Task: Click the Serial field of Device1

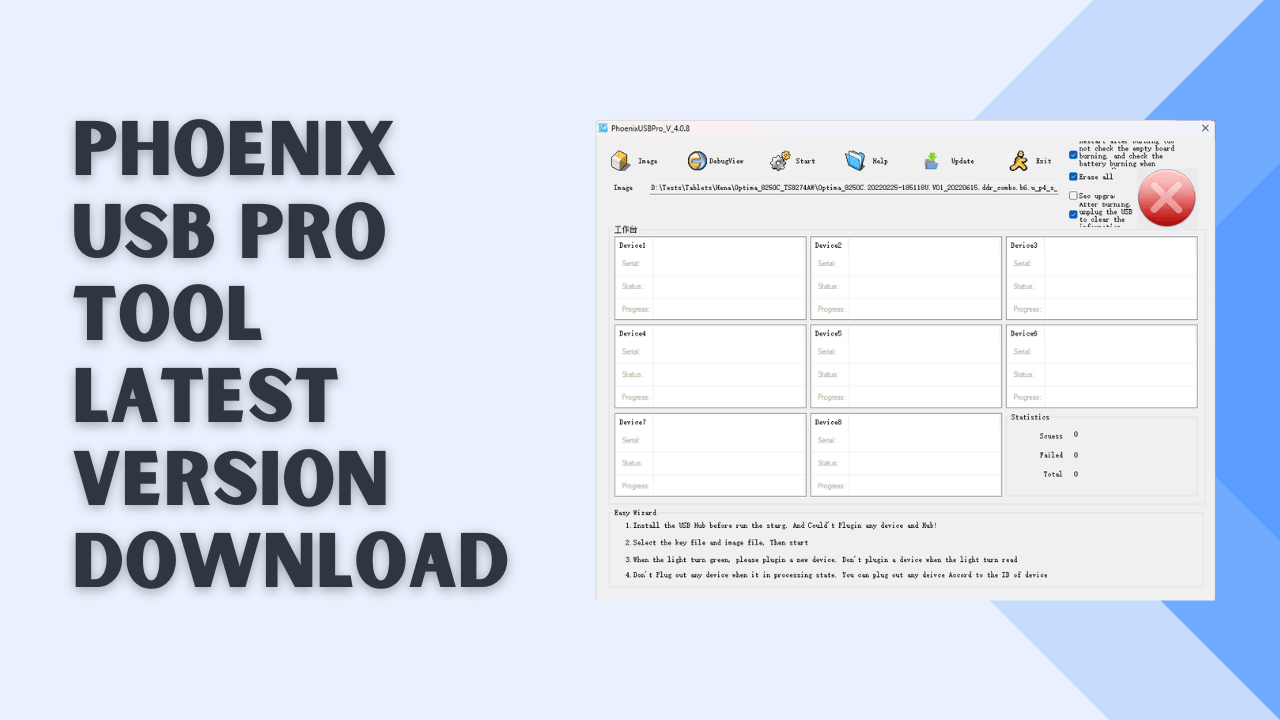Action: [728, 264]
